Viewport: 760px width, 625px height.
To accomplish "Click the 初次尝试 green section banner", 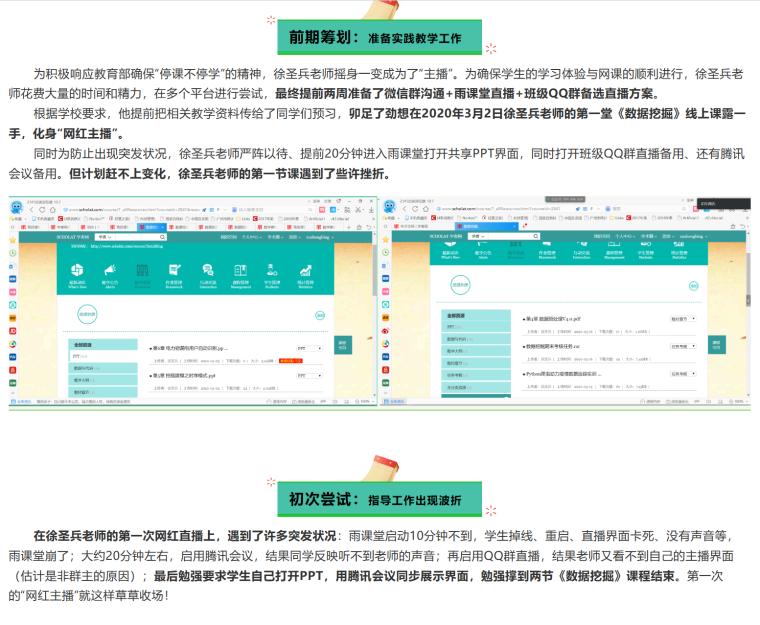I will (381, 499).
